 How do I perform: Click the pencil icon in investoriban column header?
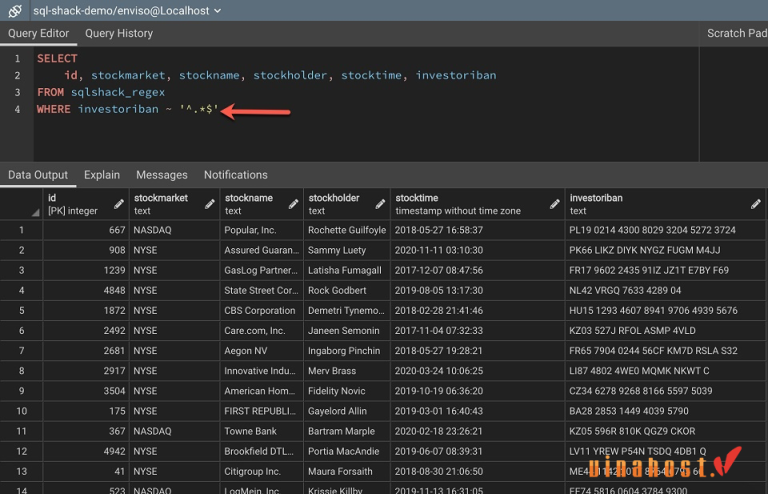(756, 204)
